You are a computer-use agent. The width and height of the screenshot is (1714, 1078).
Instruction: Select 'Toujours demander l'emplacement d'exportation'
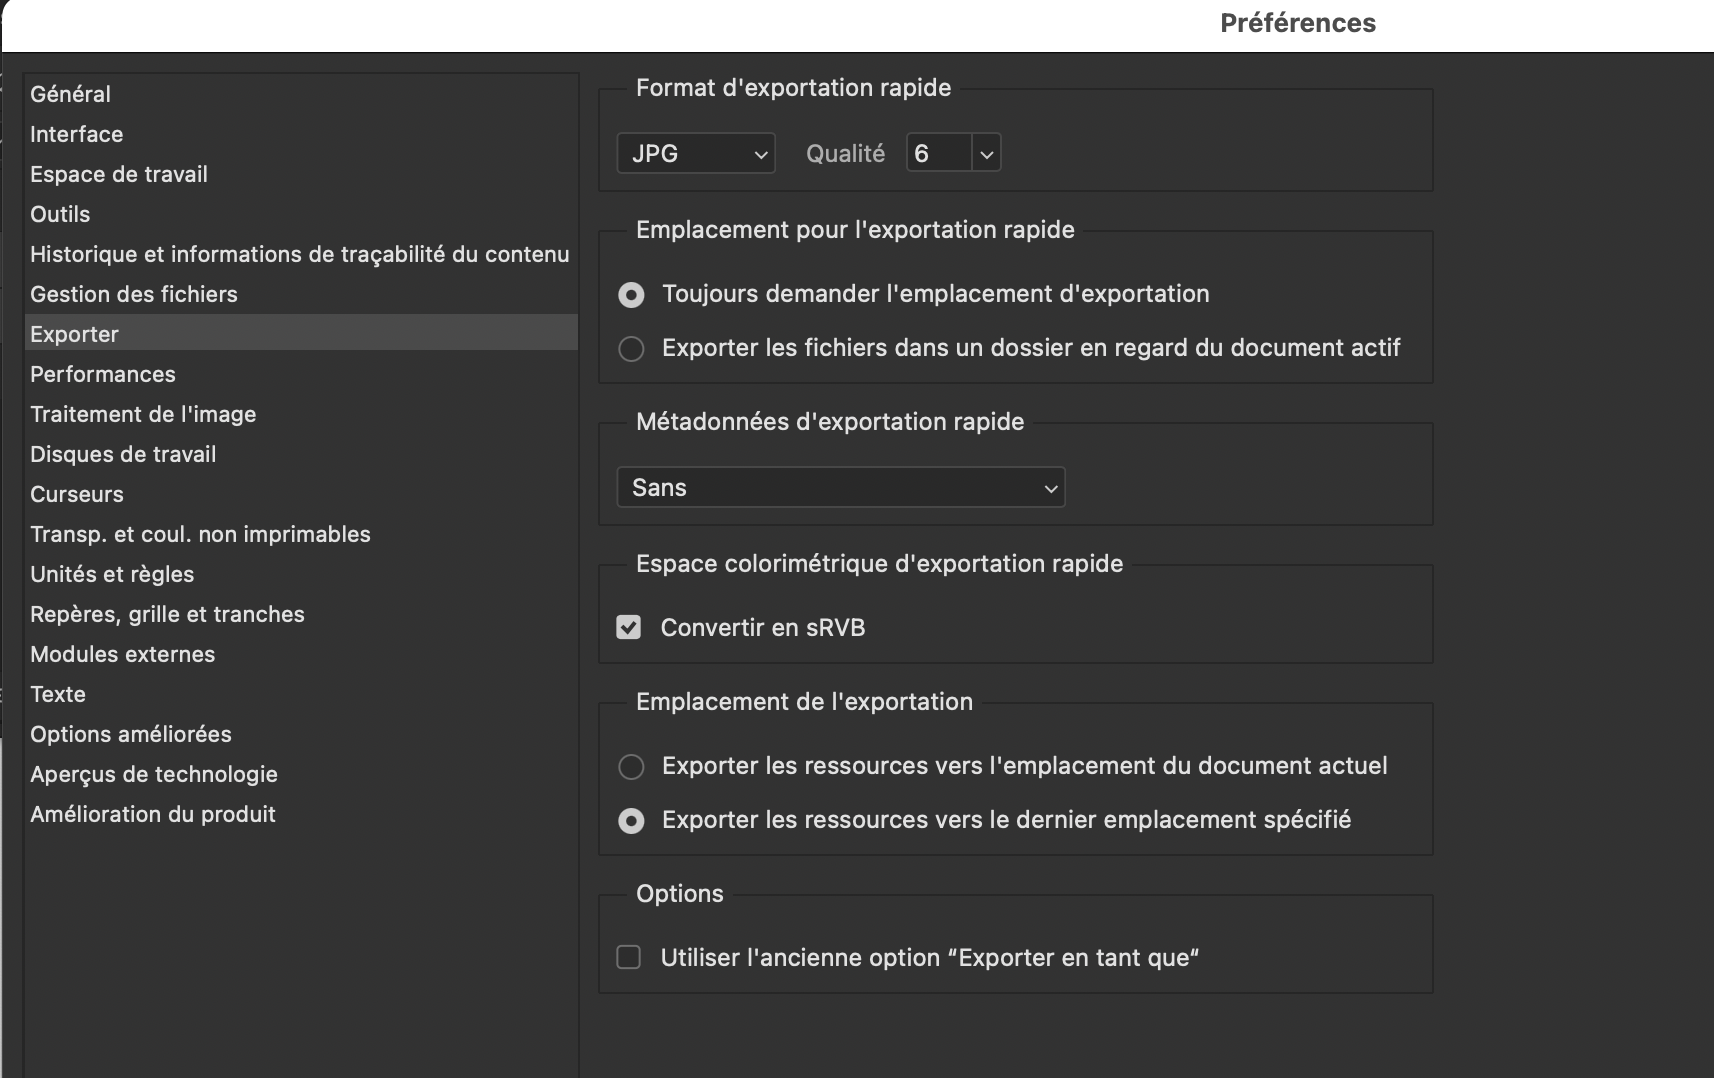[x=631, y=294]
